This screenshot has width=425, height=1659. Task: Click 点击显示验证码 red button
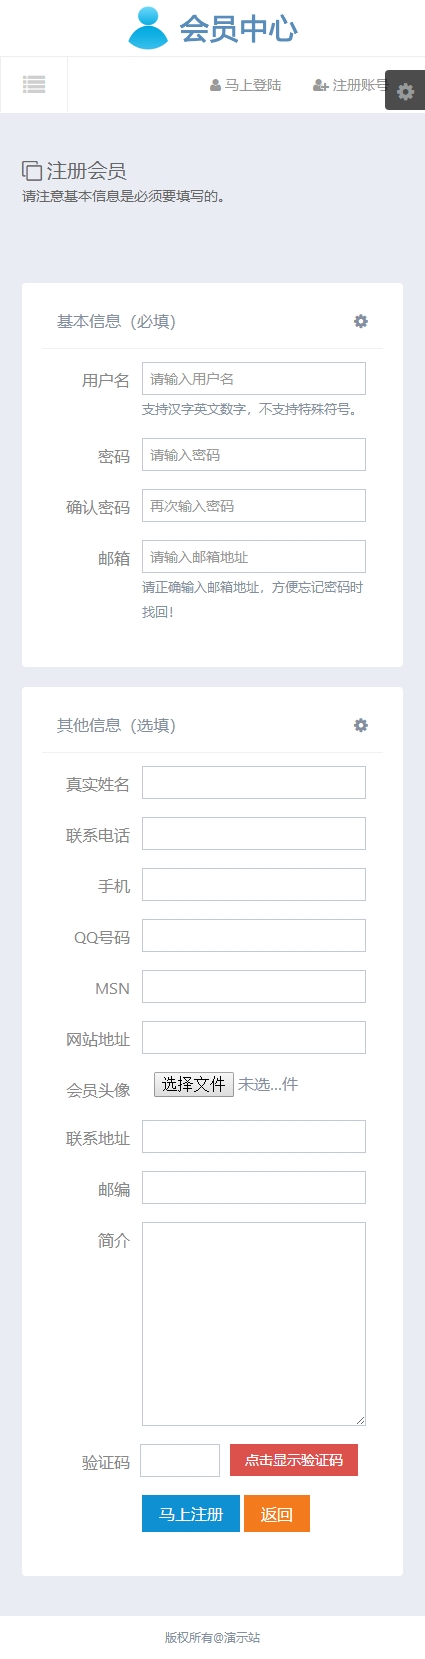[294, 1460]
